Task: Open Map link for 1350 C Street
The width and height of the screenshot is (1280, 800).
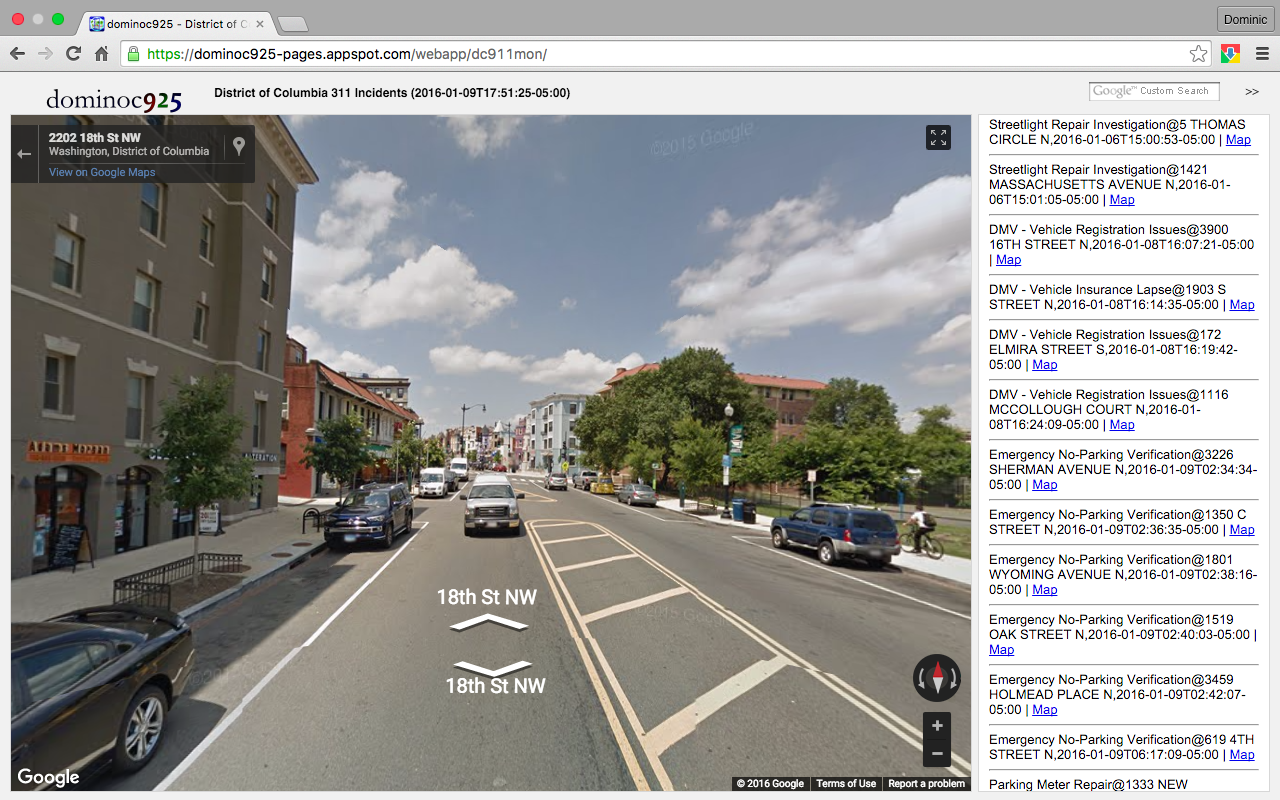Action: pos(1242,530)
